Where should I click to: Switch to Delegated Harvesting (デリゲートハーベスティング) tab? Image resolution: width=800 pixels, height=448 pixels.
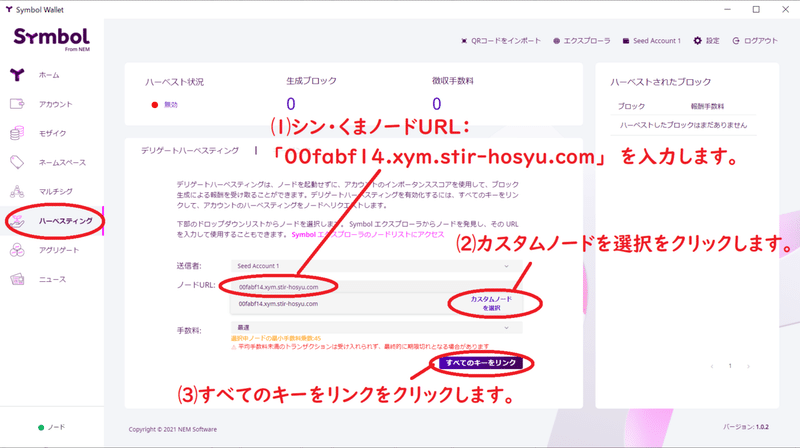(x=190, y=151)
